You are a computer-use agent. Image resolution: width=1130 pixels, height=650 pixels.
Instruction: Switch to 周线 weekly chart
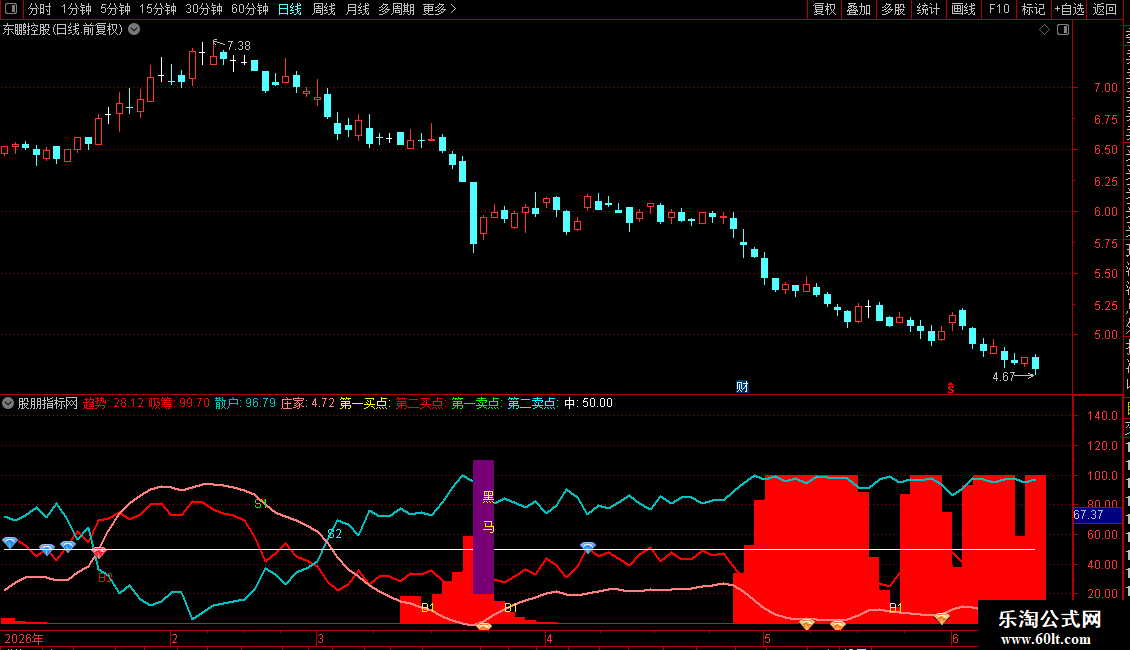[324, 9]
